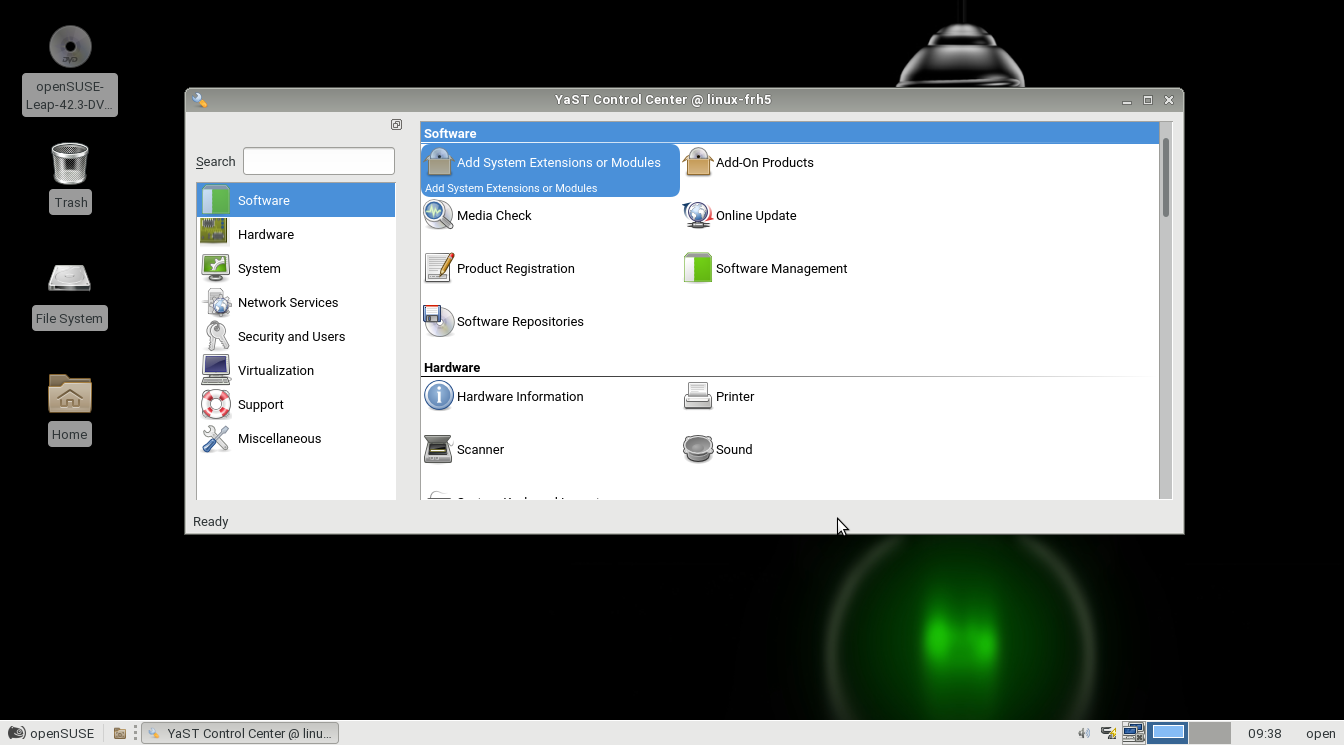Image resolution: width=1344 pixels, height=745 pixels.
Task: Click the volume icon in system tray
Action: (x=1084, y=733)
